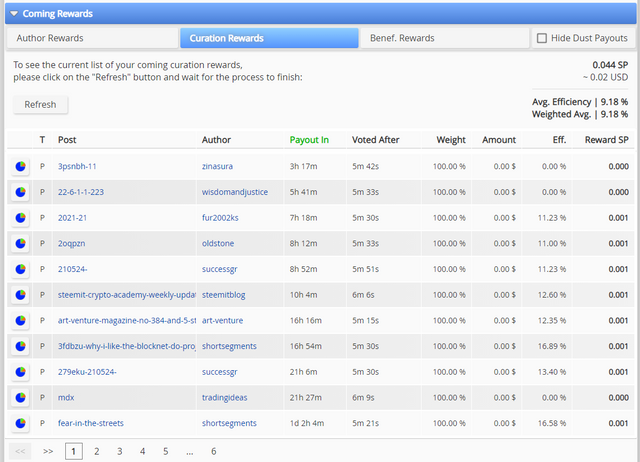Open author fur2002ks profile
Image resolution: width=640 pixels, height=462 pixels.
220,218
